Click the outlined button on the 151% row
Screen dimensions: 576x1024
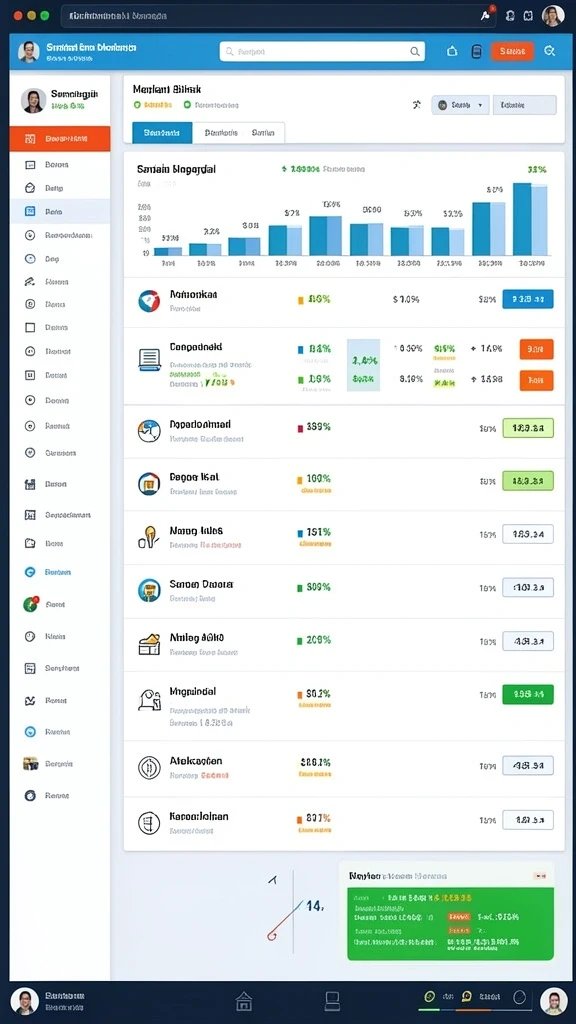pos(528,534)
